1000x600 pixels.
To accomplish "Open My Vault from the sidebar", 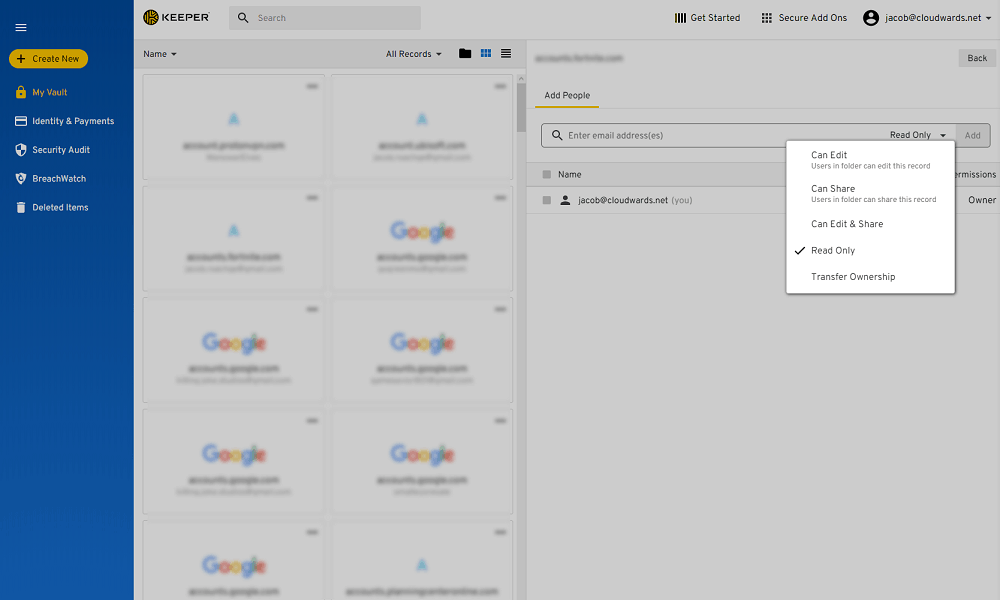I will click(x=50, y=92).
